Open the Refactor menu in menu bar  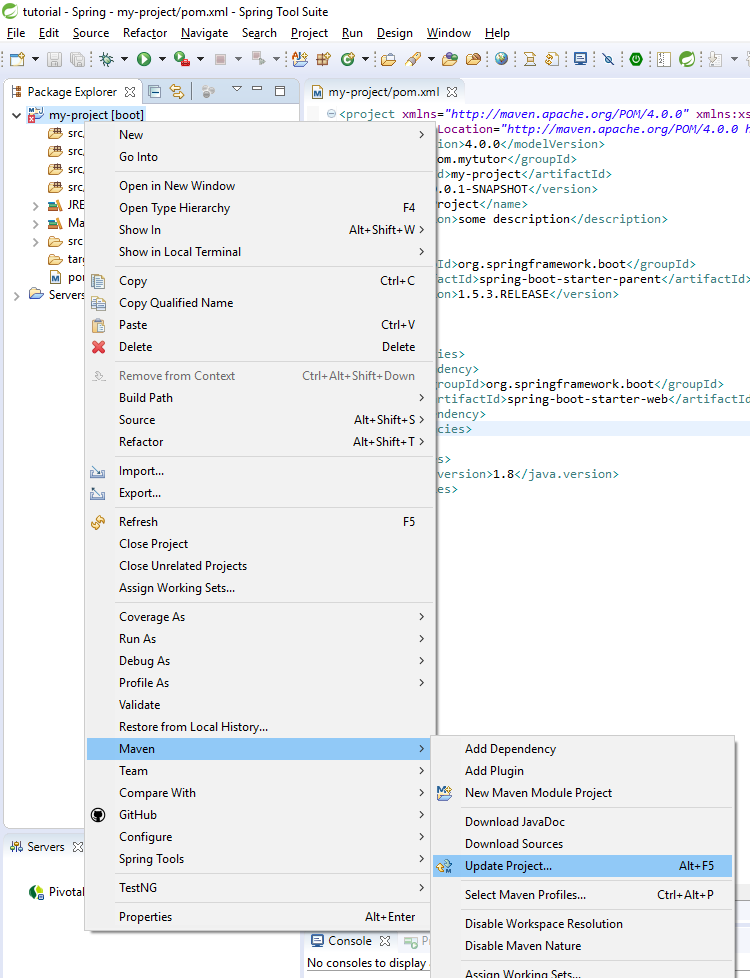pos(145,33)
